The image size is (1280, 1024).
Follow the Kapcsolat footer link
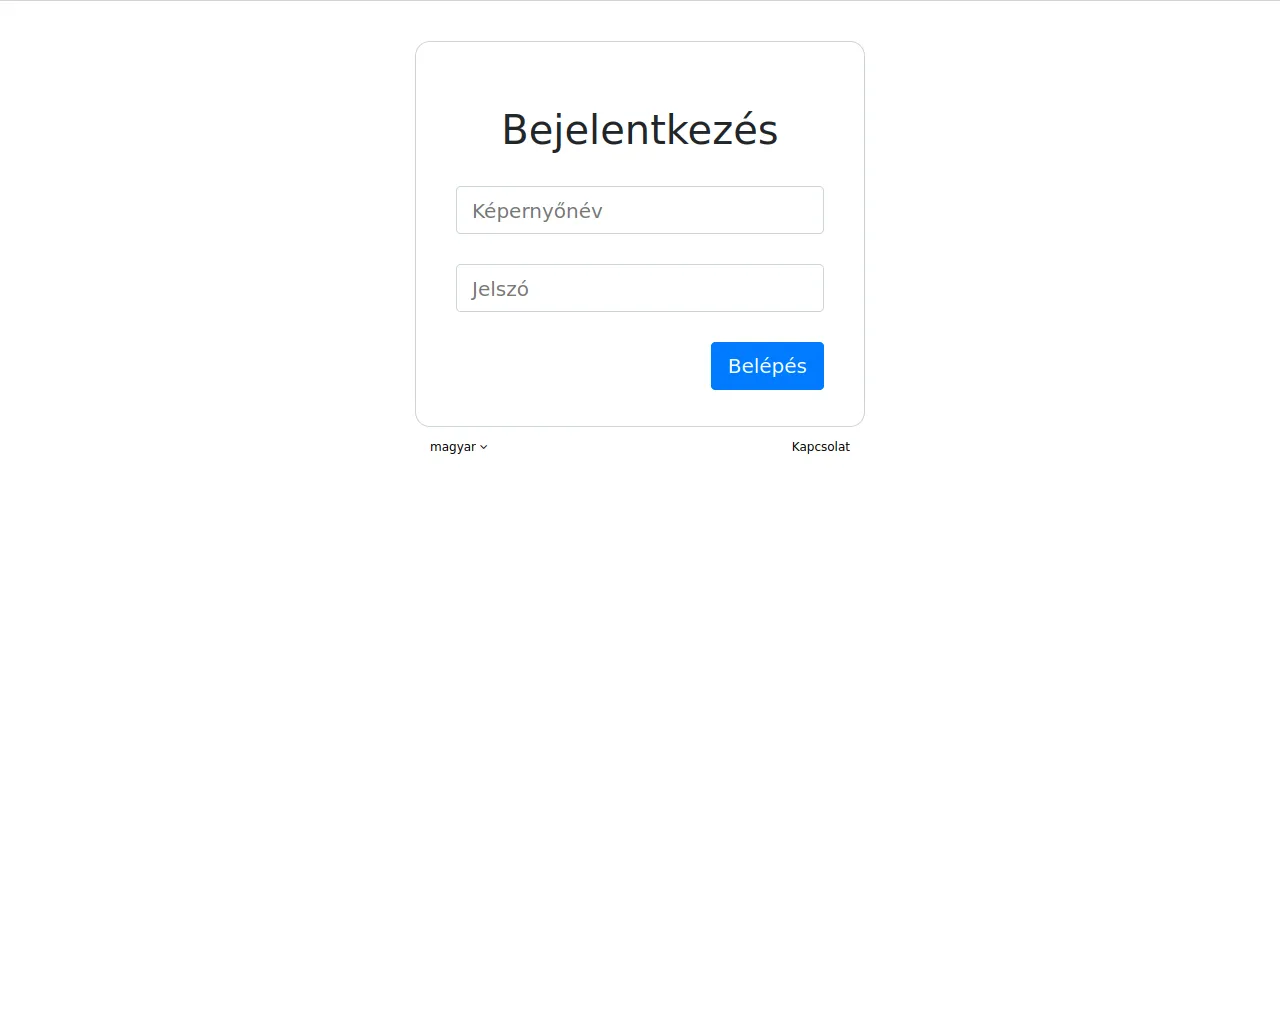(821, 447)
